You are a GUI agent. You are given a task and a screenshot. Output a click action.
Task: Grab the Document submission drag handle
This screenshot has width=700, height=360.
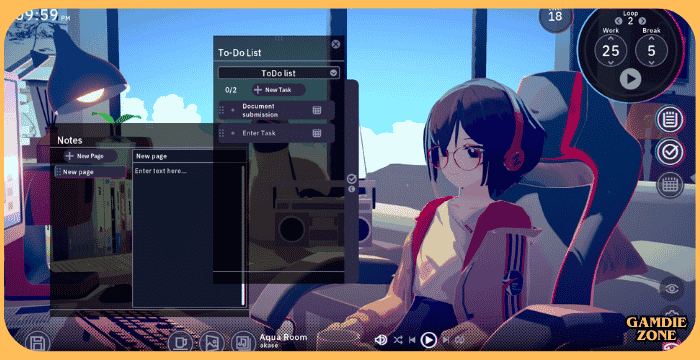coord(222,110)
